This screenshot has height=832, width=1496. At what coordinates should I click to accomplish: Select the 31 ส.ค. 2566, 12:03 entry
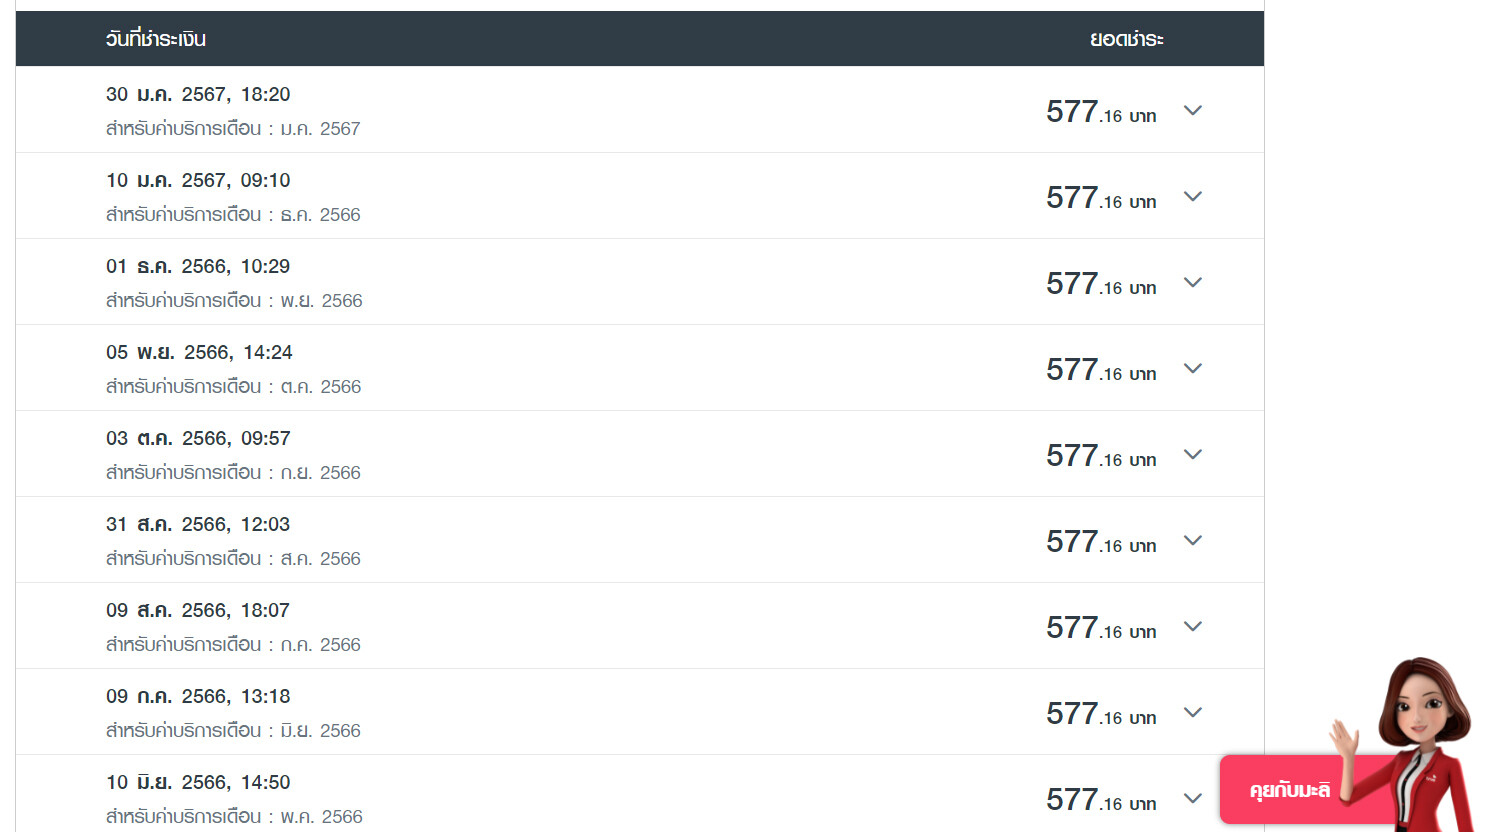(x=198, y=524)
